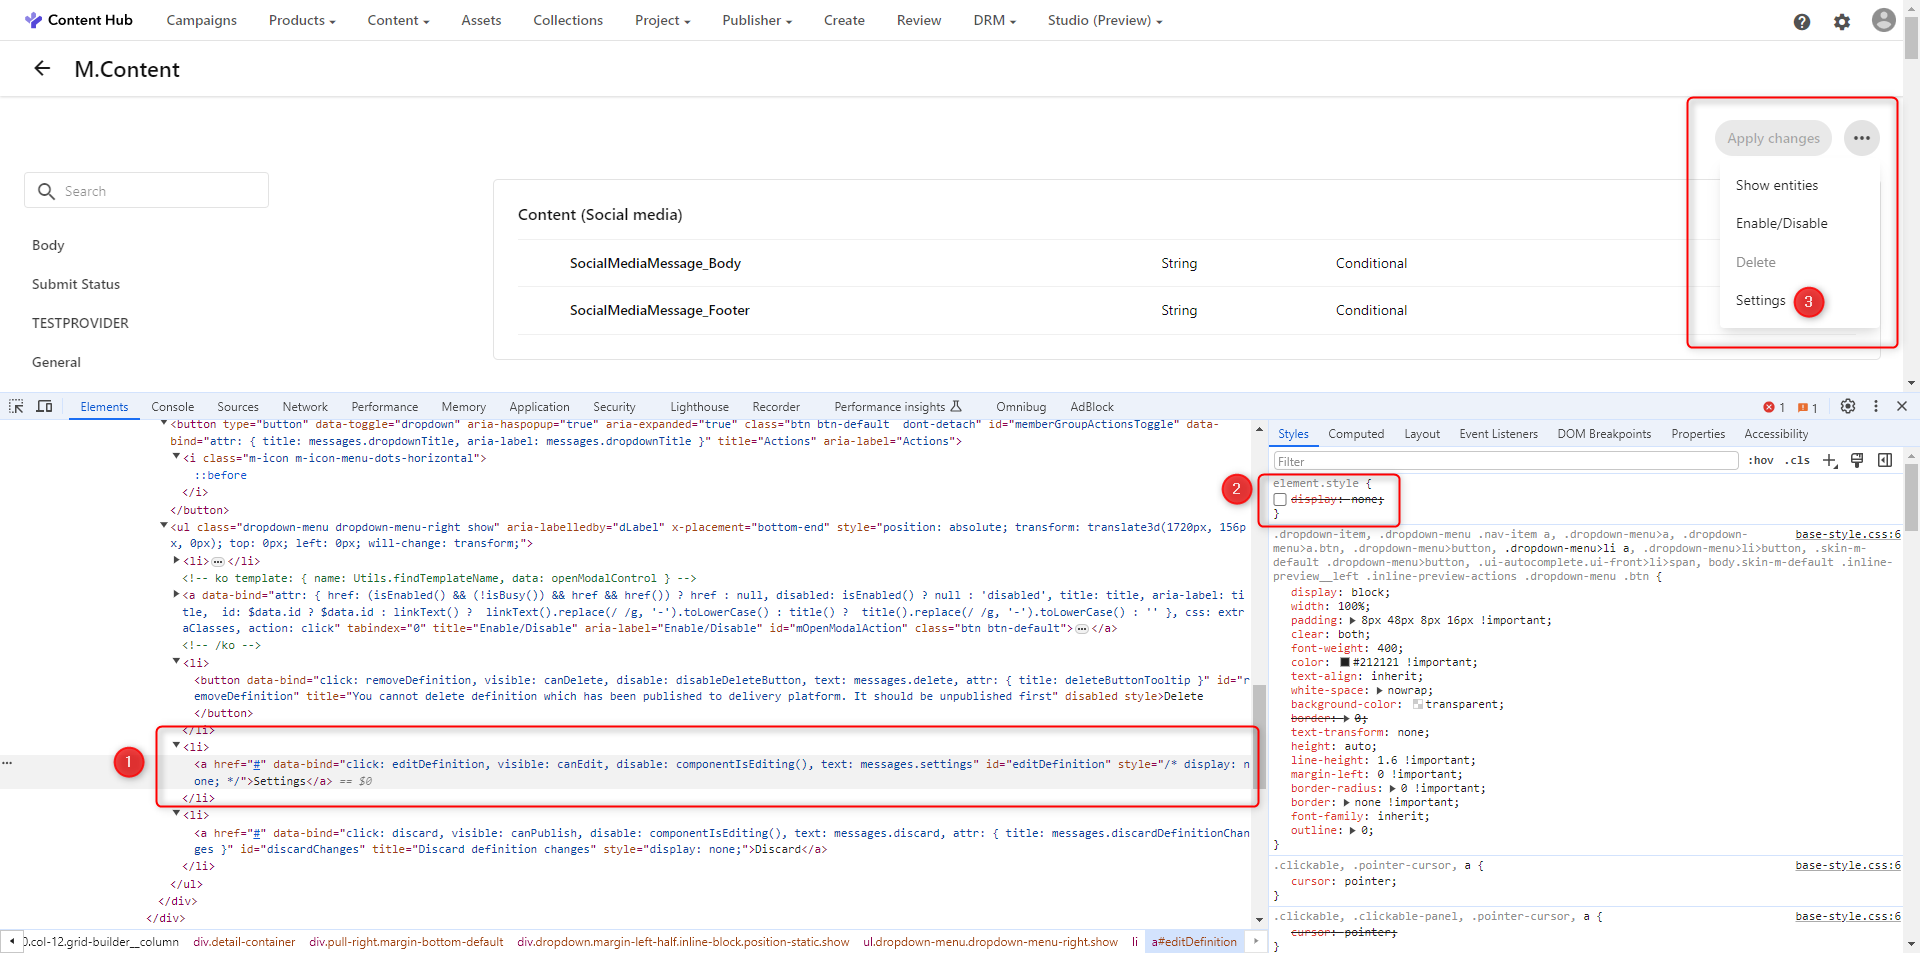Expand the border-radius property triangle
This screenshot has width=1920, height=953.
[1393, 788]
